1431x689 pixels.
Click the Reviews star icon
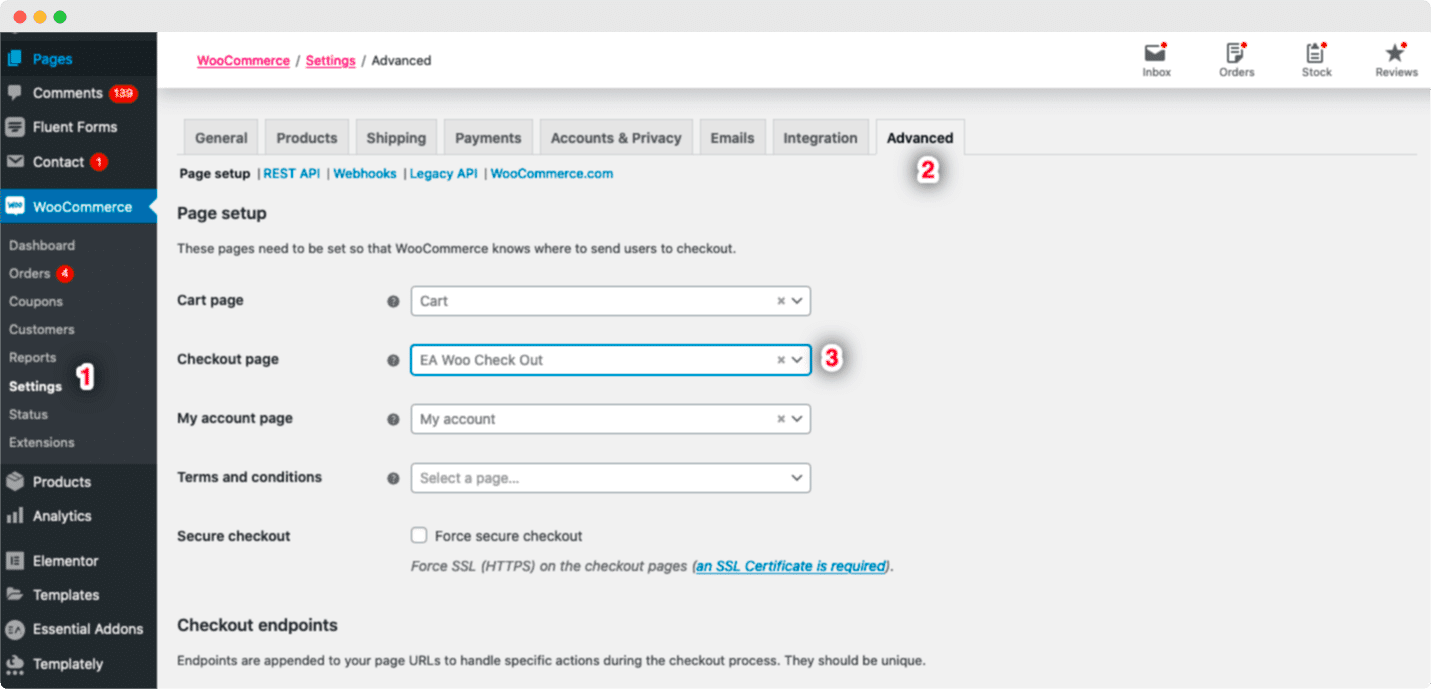point(1396,58)
